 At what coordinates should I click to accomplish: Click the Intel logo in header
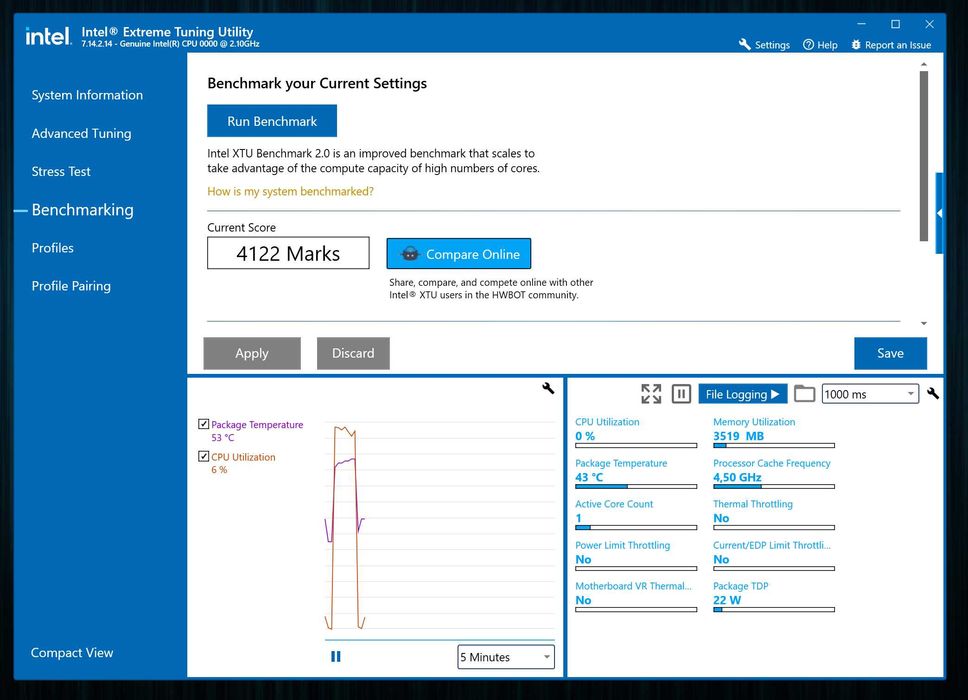(x=48, y=37)
